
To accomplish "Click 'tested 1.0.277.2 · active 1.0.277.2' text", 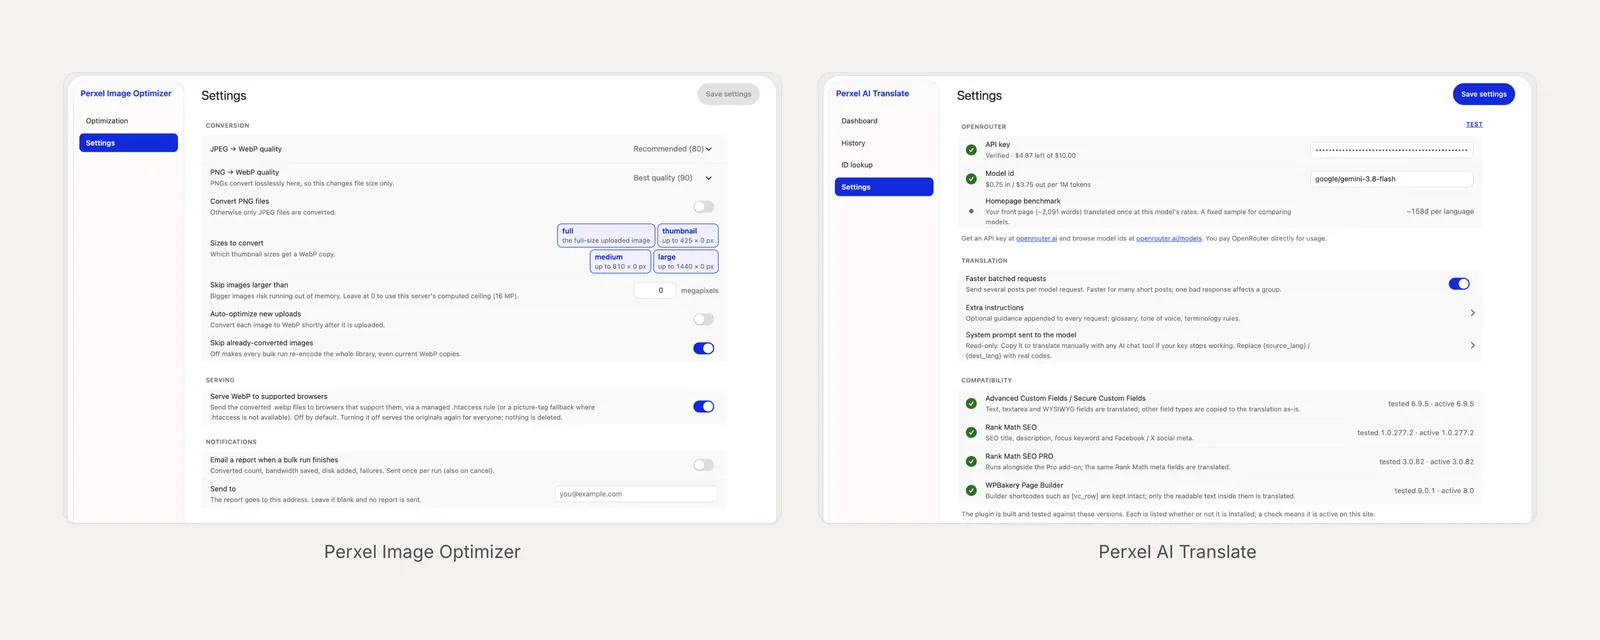I will 1415,433.
